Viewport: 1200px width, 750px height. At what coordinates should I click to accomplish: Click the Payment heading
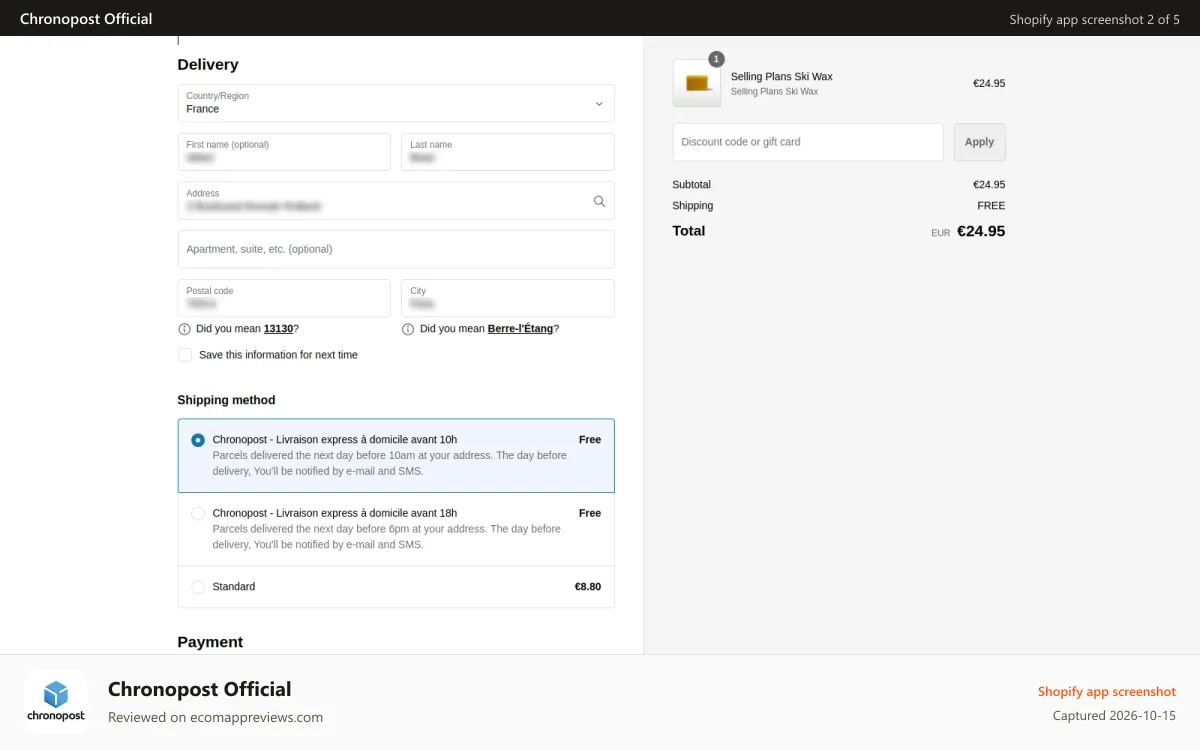tap(210, 642)
